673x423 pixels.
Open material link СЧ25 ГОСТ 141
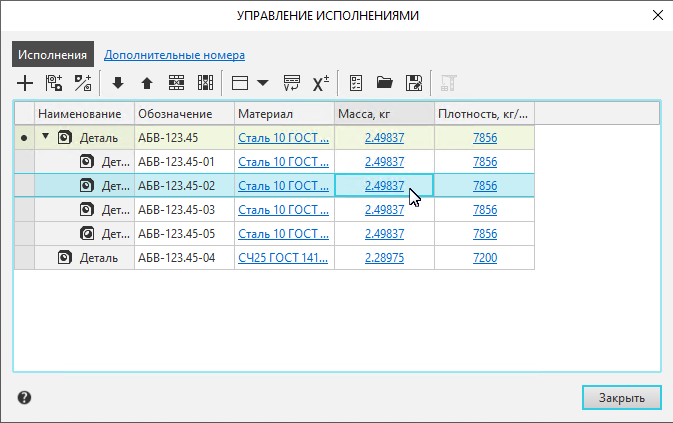283,257
